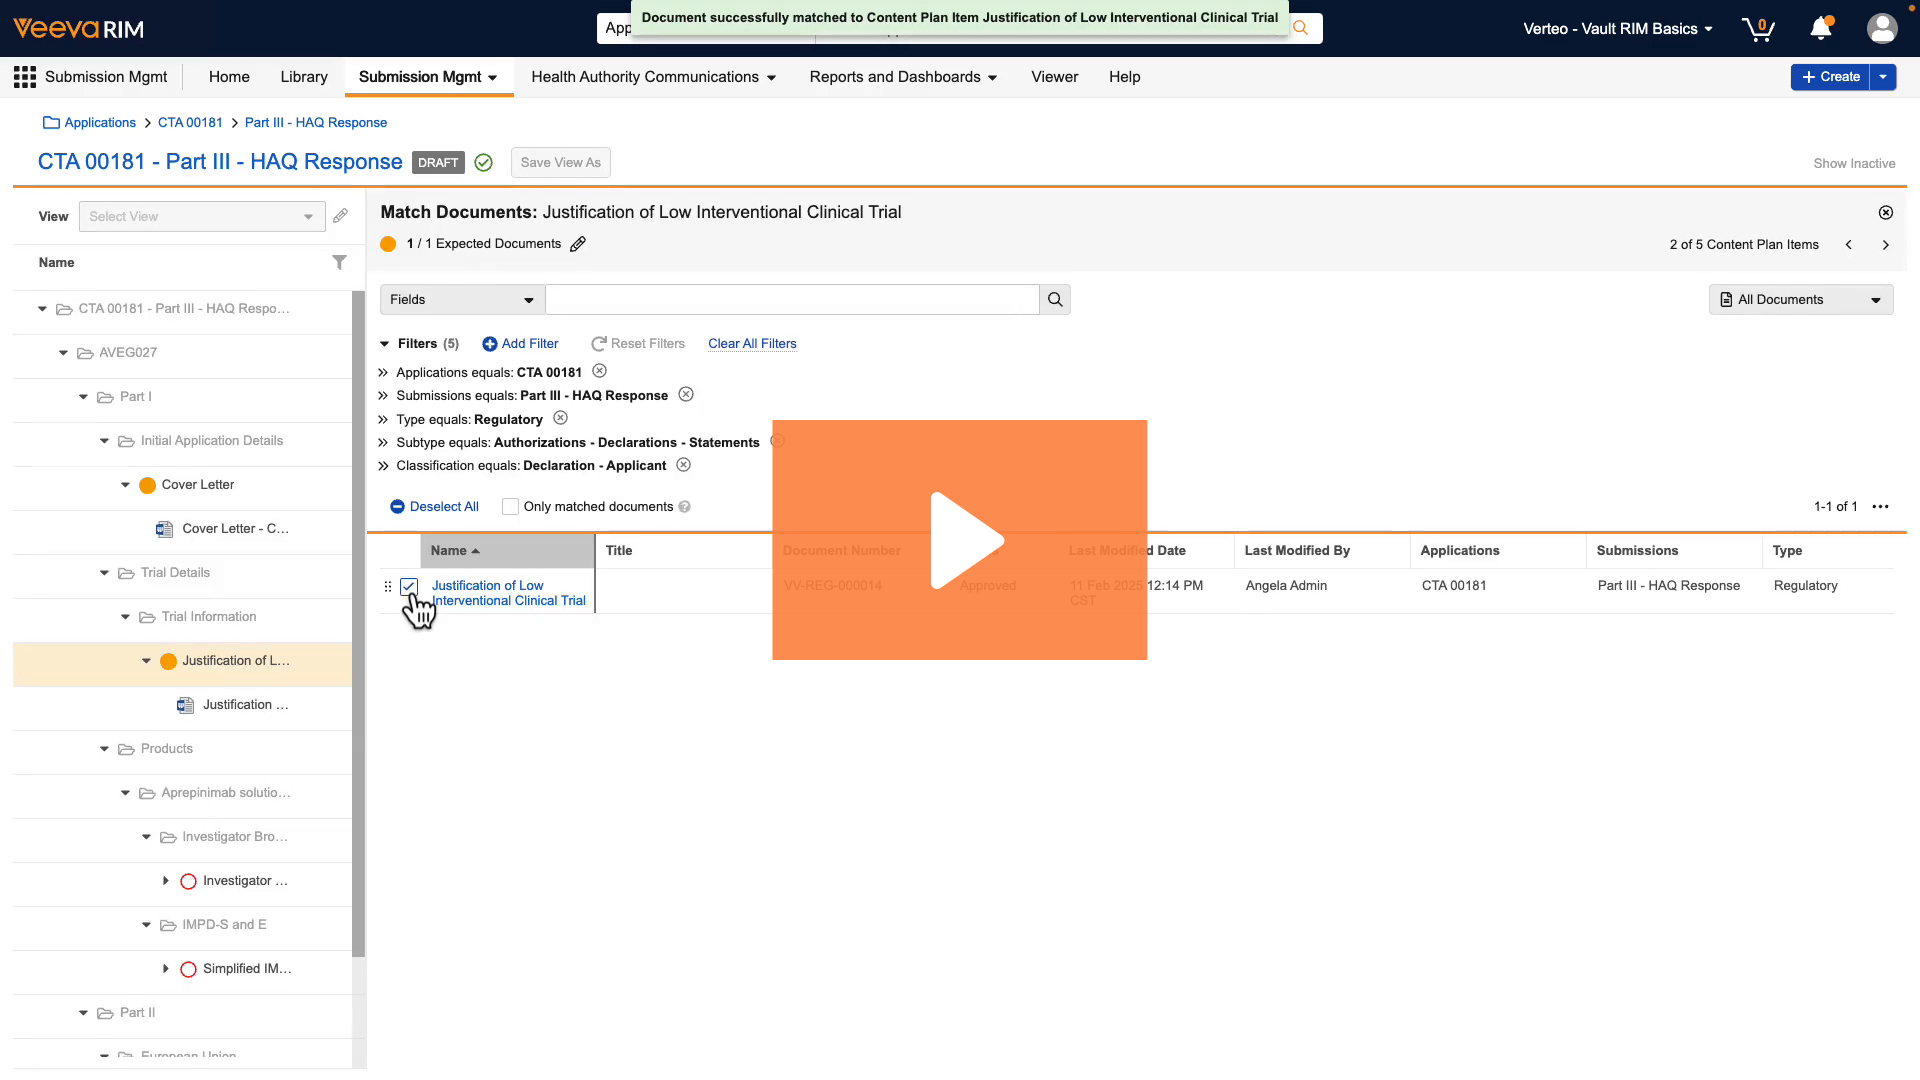Click the search magnifier button
This screenshot has width=1920, height=1080.
1055,300
